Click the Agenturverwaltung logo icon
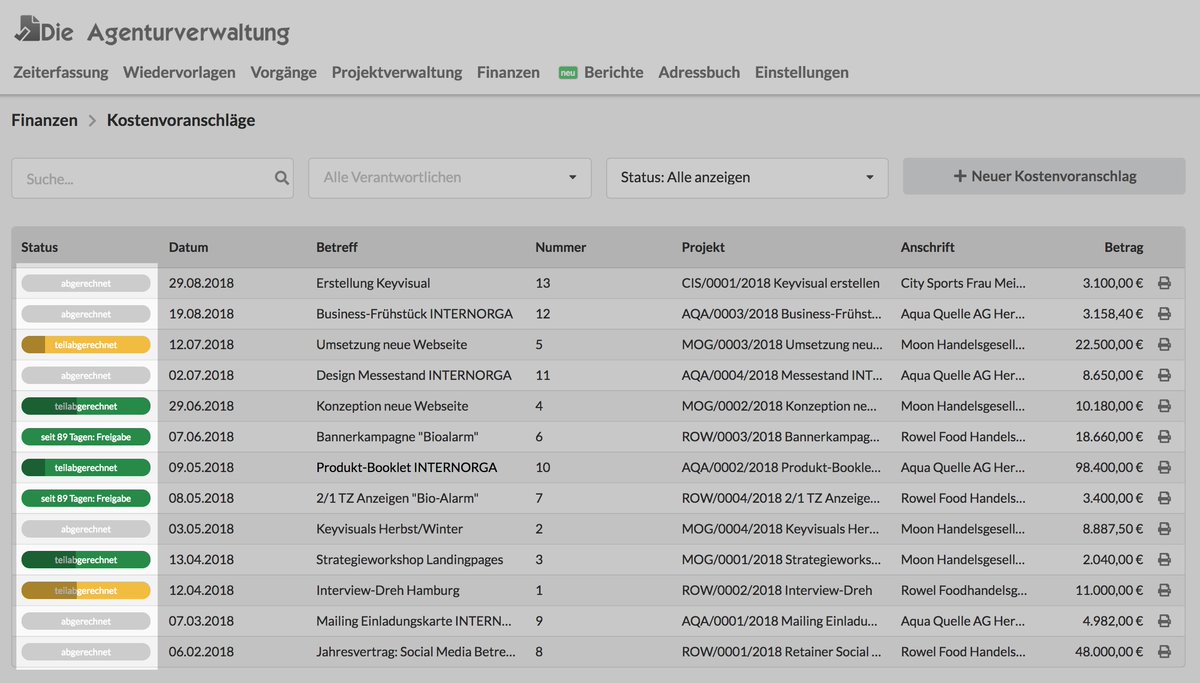The width and height of the screenshot is (1200, 683). [x=26, y=31]
